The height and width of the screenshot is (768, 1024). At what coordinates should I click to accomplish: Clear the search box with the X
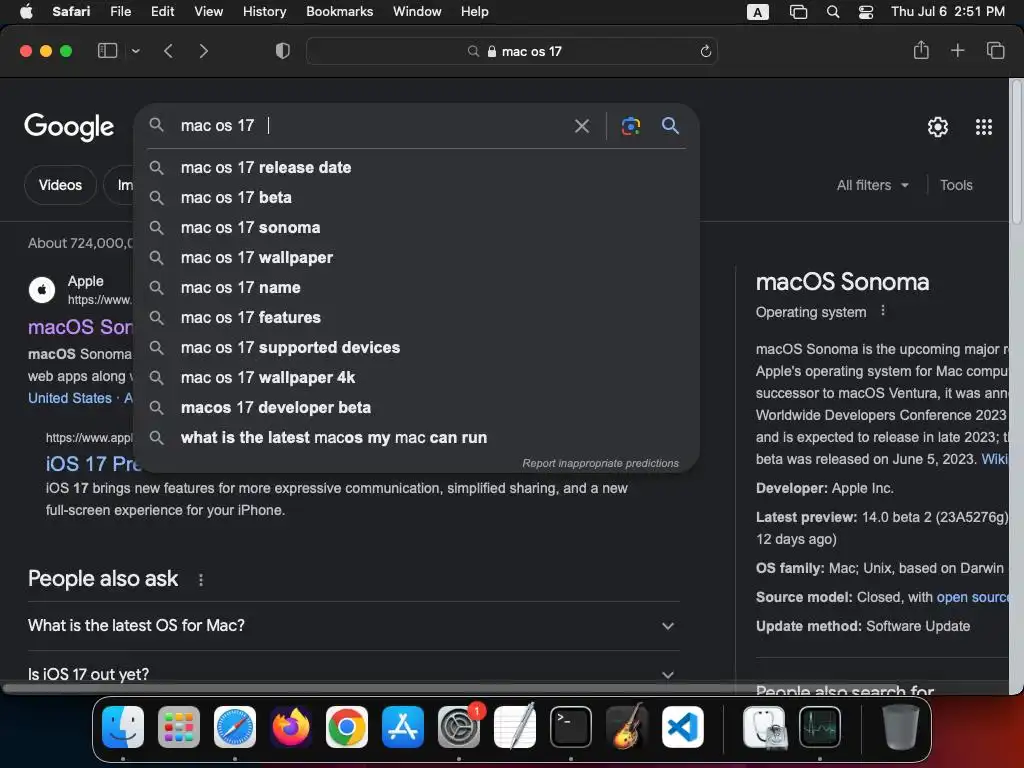[582, 126]
